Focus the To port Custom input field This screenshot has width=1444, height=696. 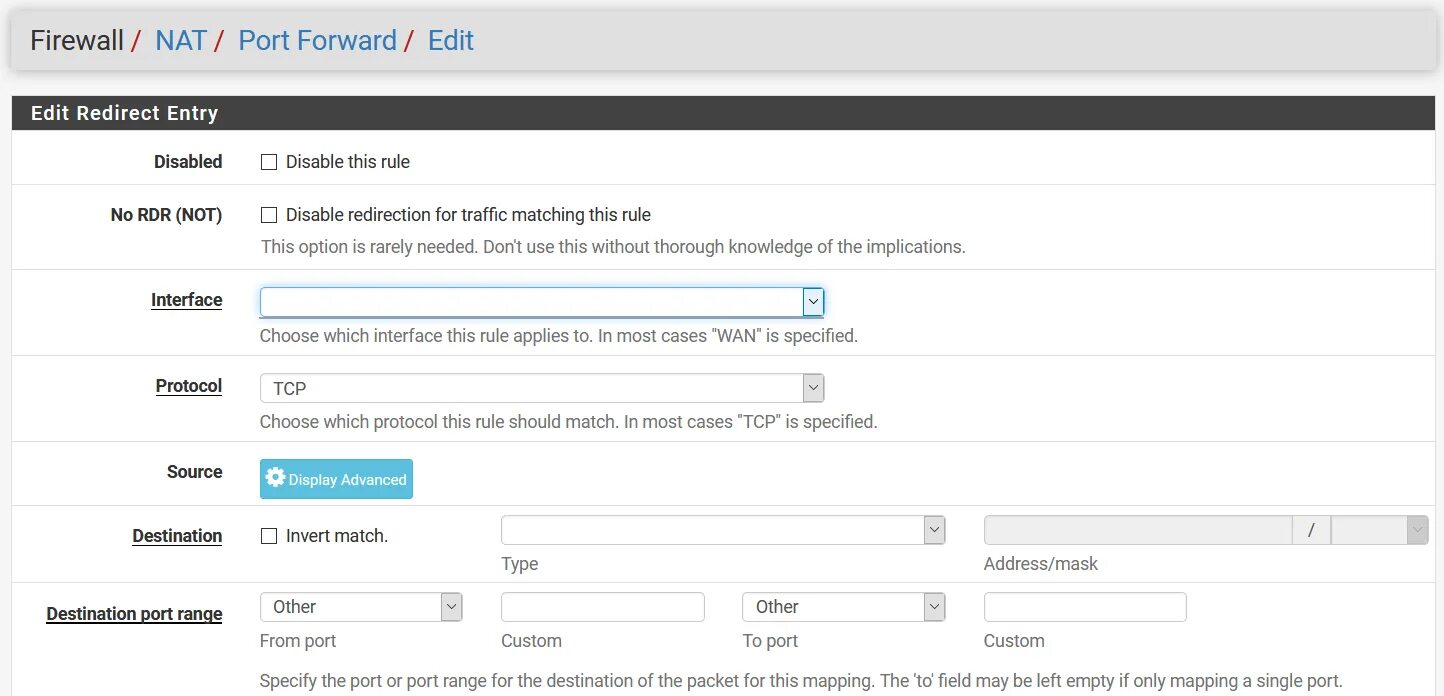[x=1085, y=607]
